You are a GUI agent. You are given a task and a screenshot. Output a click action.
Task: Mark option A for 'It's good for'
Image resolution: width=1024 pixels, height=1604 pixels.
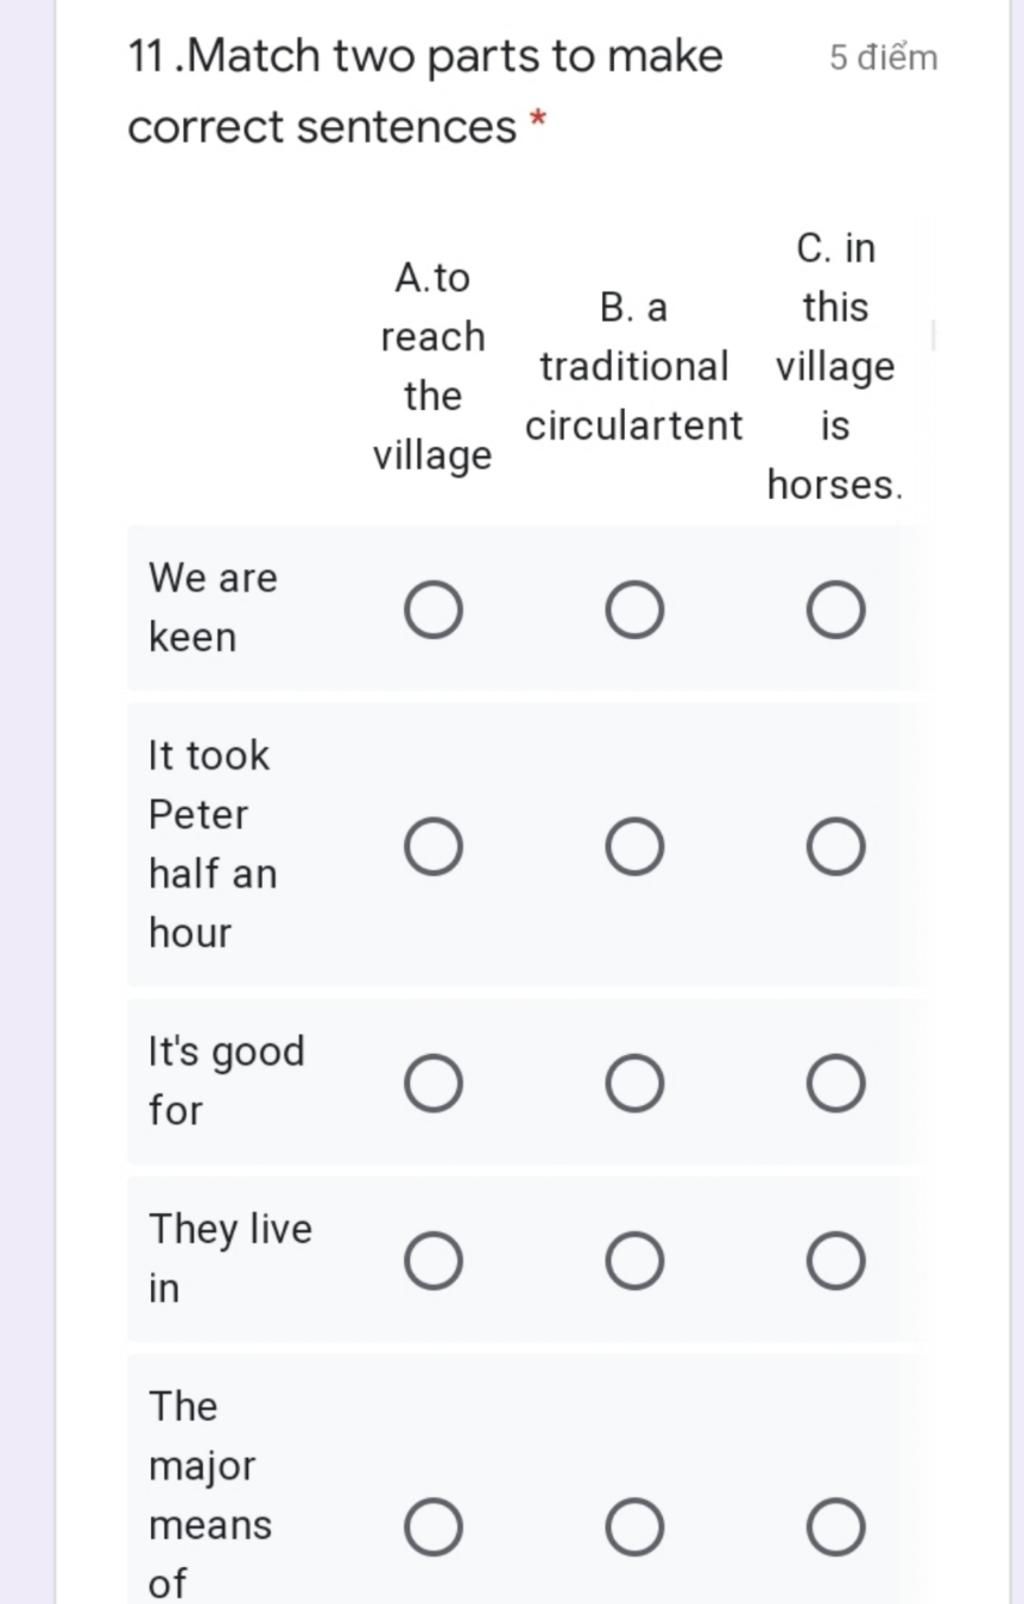point(433,1083)
